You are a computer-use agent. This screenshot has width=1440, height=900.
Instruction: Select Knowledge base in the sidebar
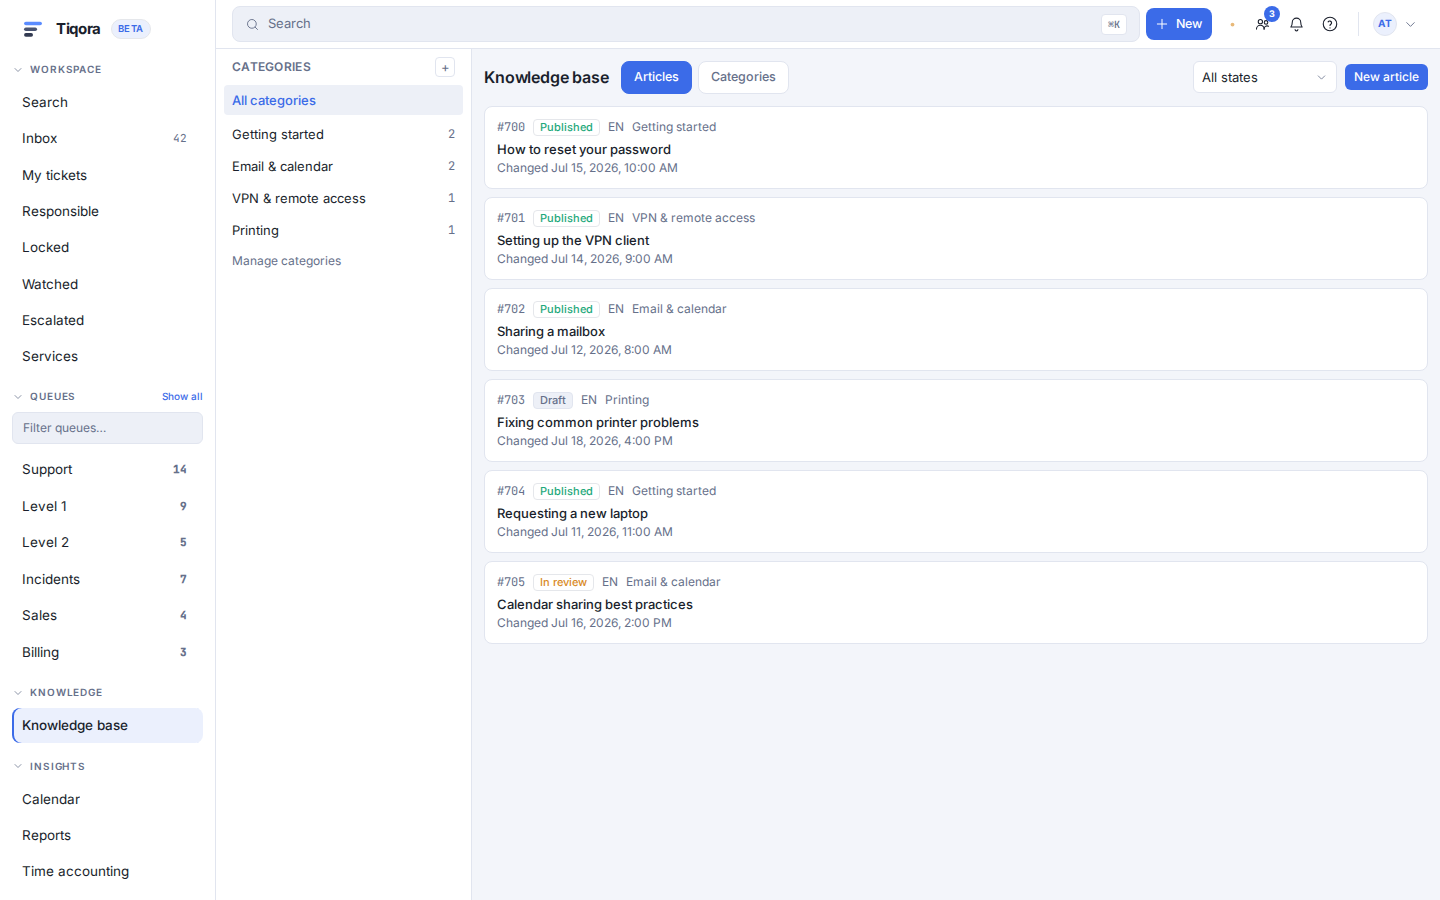107,726
